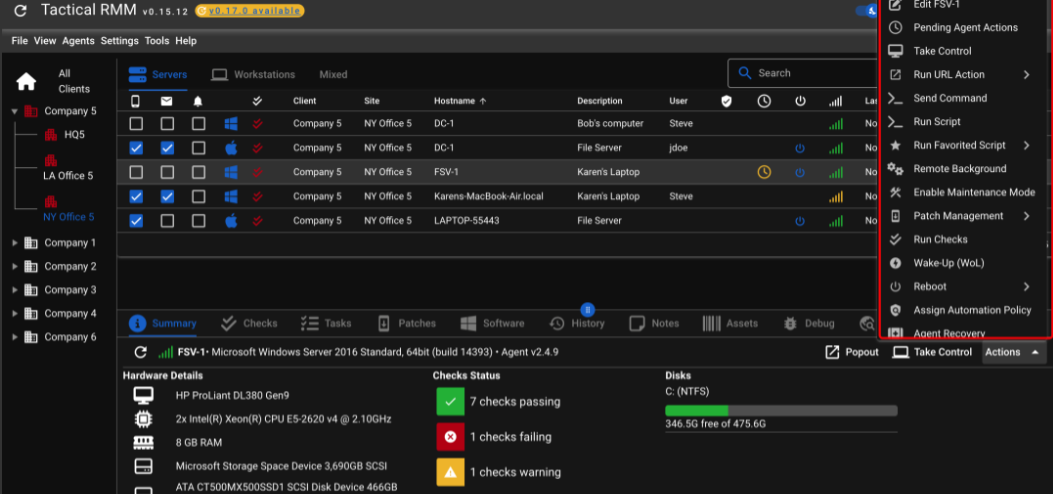Open the home All Clients icon
Image resolution: width=1053 pixels, height=494 pixels.
(26, 82)
